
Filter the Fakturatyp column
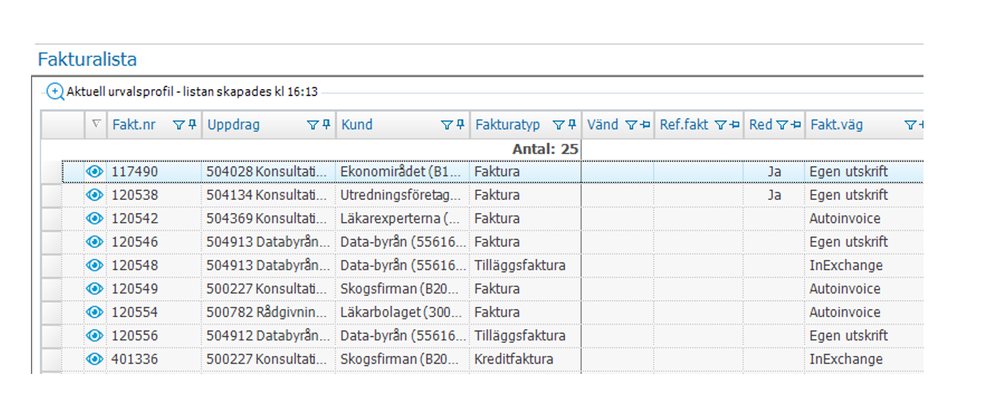point(558,126)
